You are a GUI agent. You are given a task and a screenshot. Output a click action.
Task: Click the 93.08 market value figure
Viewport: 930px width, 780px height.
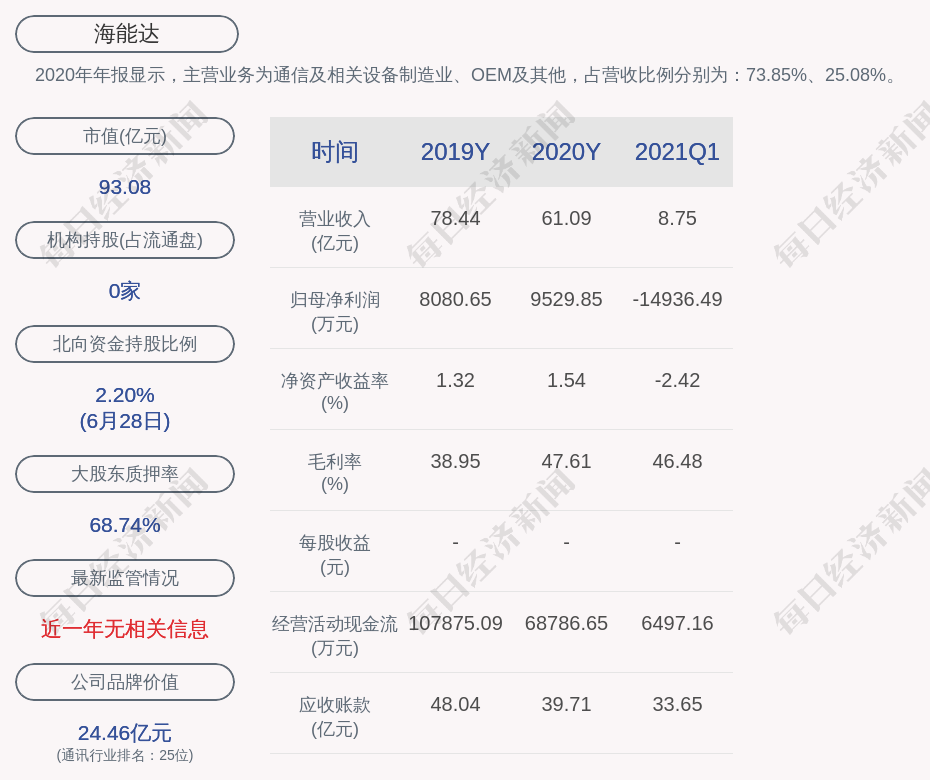pyautogui.click(x=125, y=187)
